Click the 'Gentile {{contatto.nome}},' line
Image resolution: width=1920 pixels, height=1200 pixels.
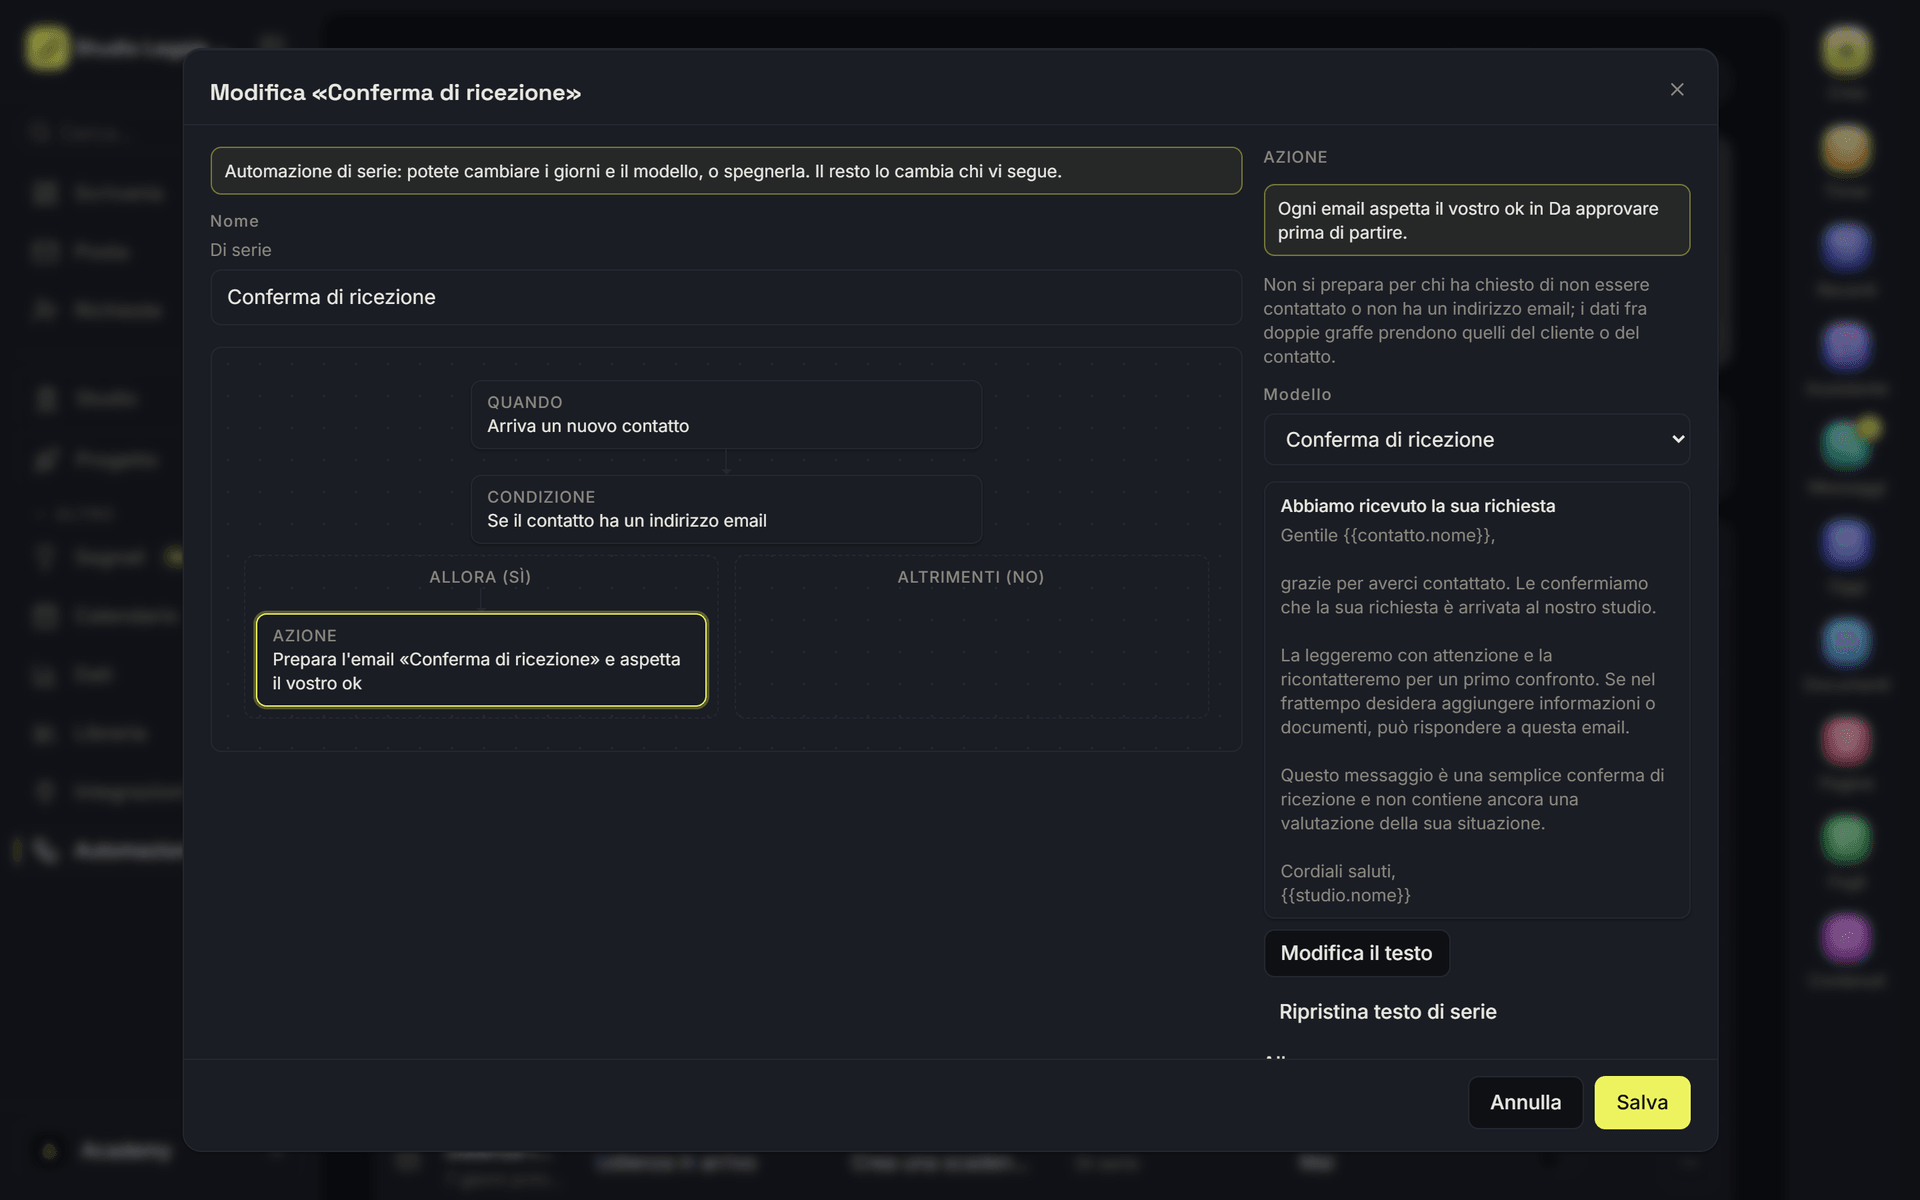(1387, 535)
